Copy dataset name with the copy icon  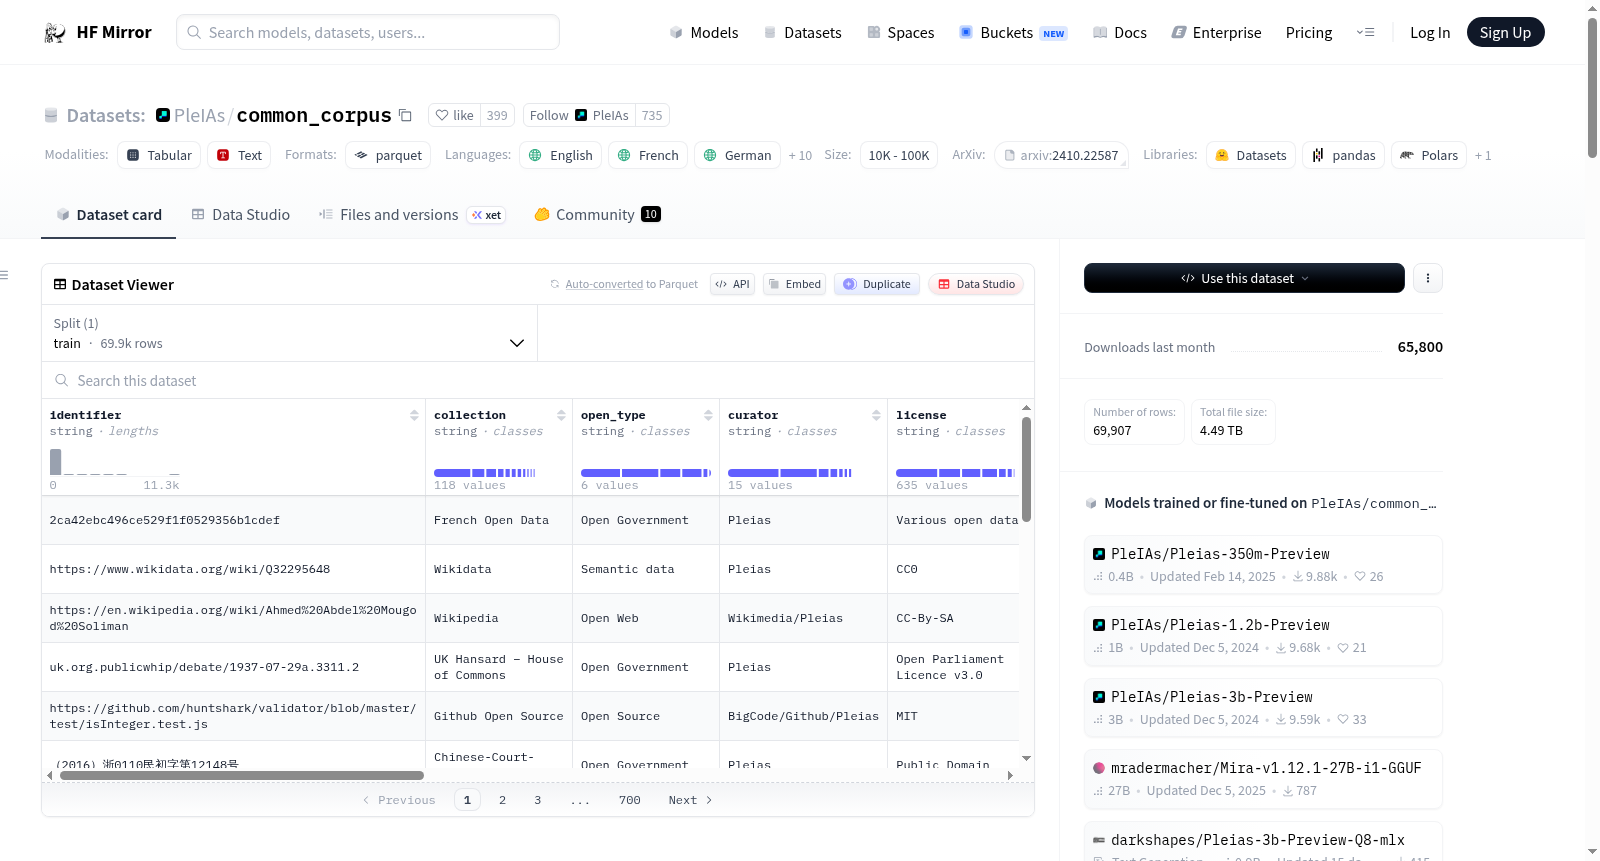tap(405, 115)
